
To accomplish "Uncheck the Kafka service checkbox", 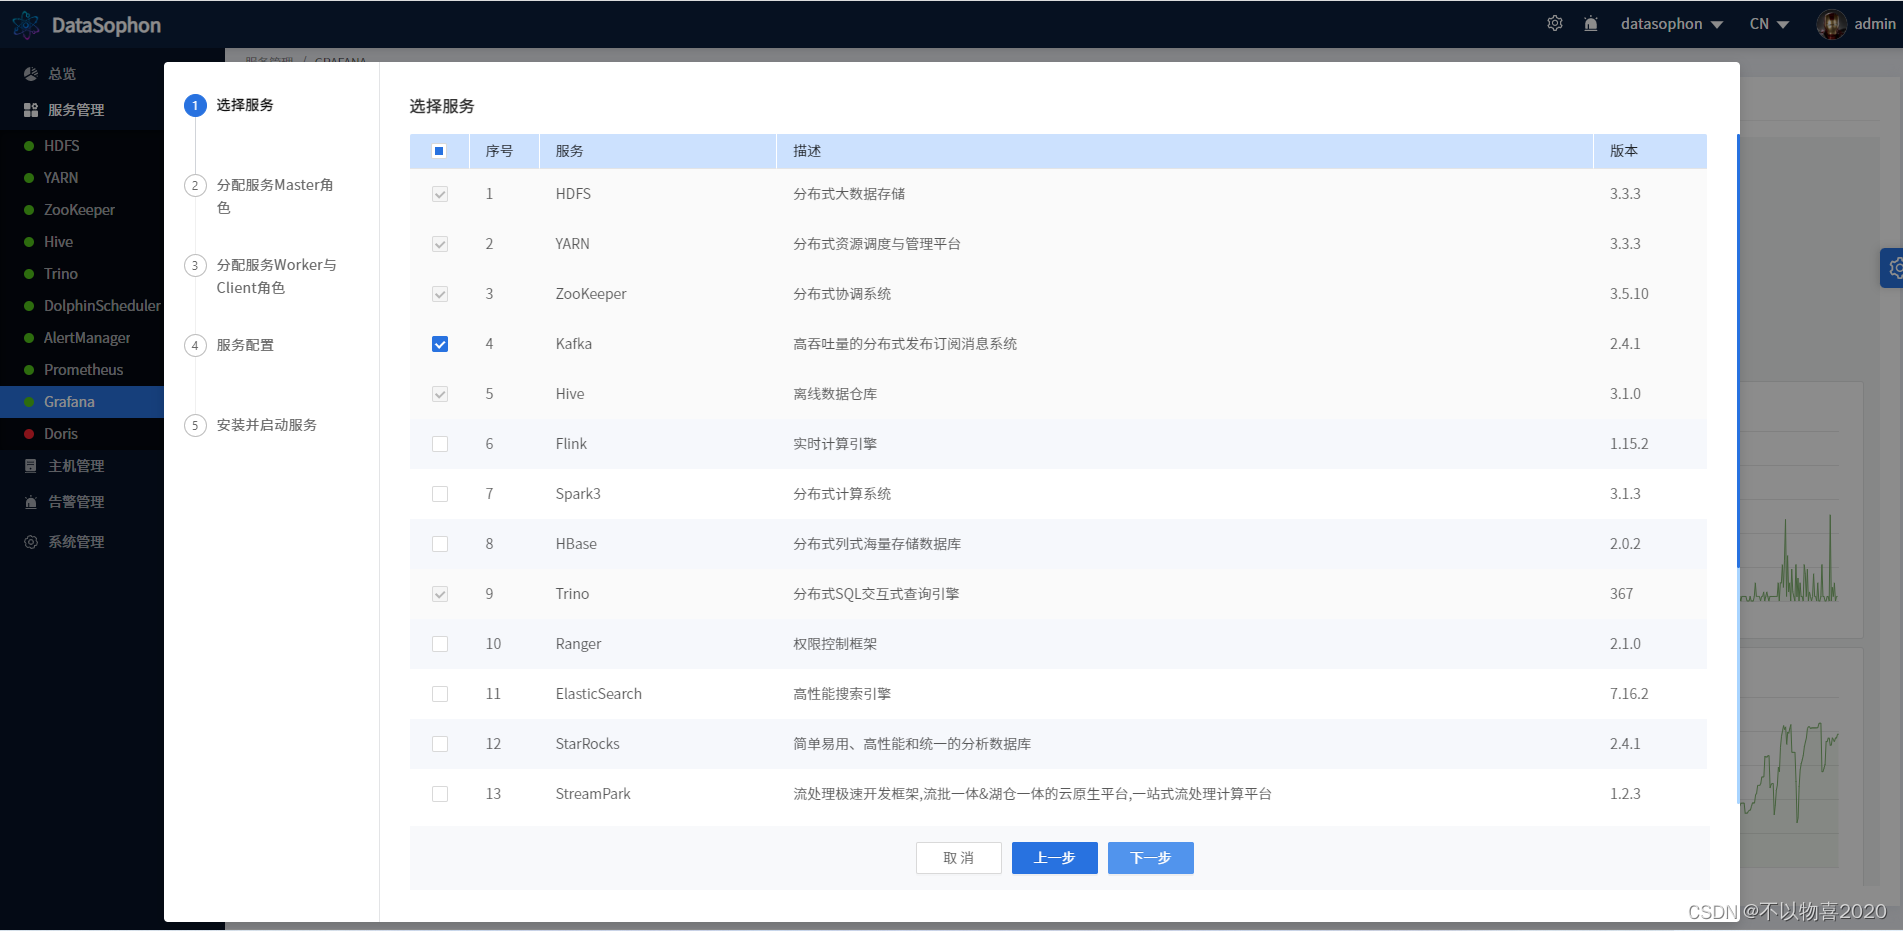I will (440, 344).
